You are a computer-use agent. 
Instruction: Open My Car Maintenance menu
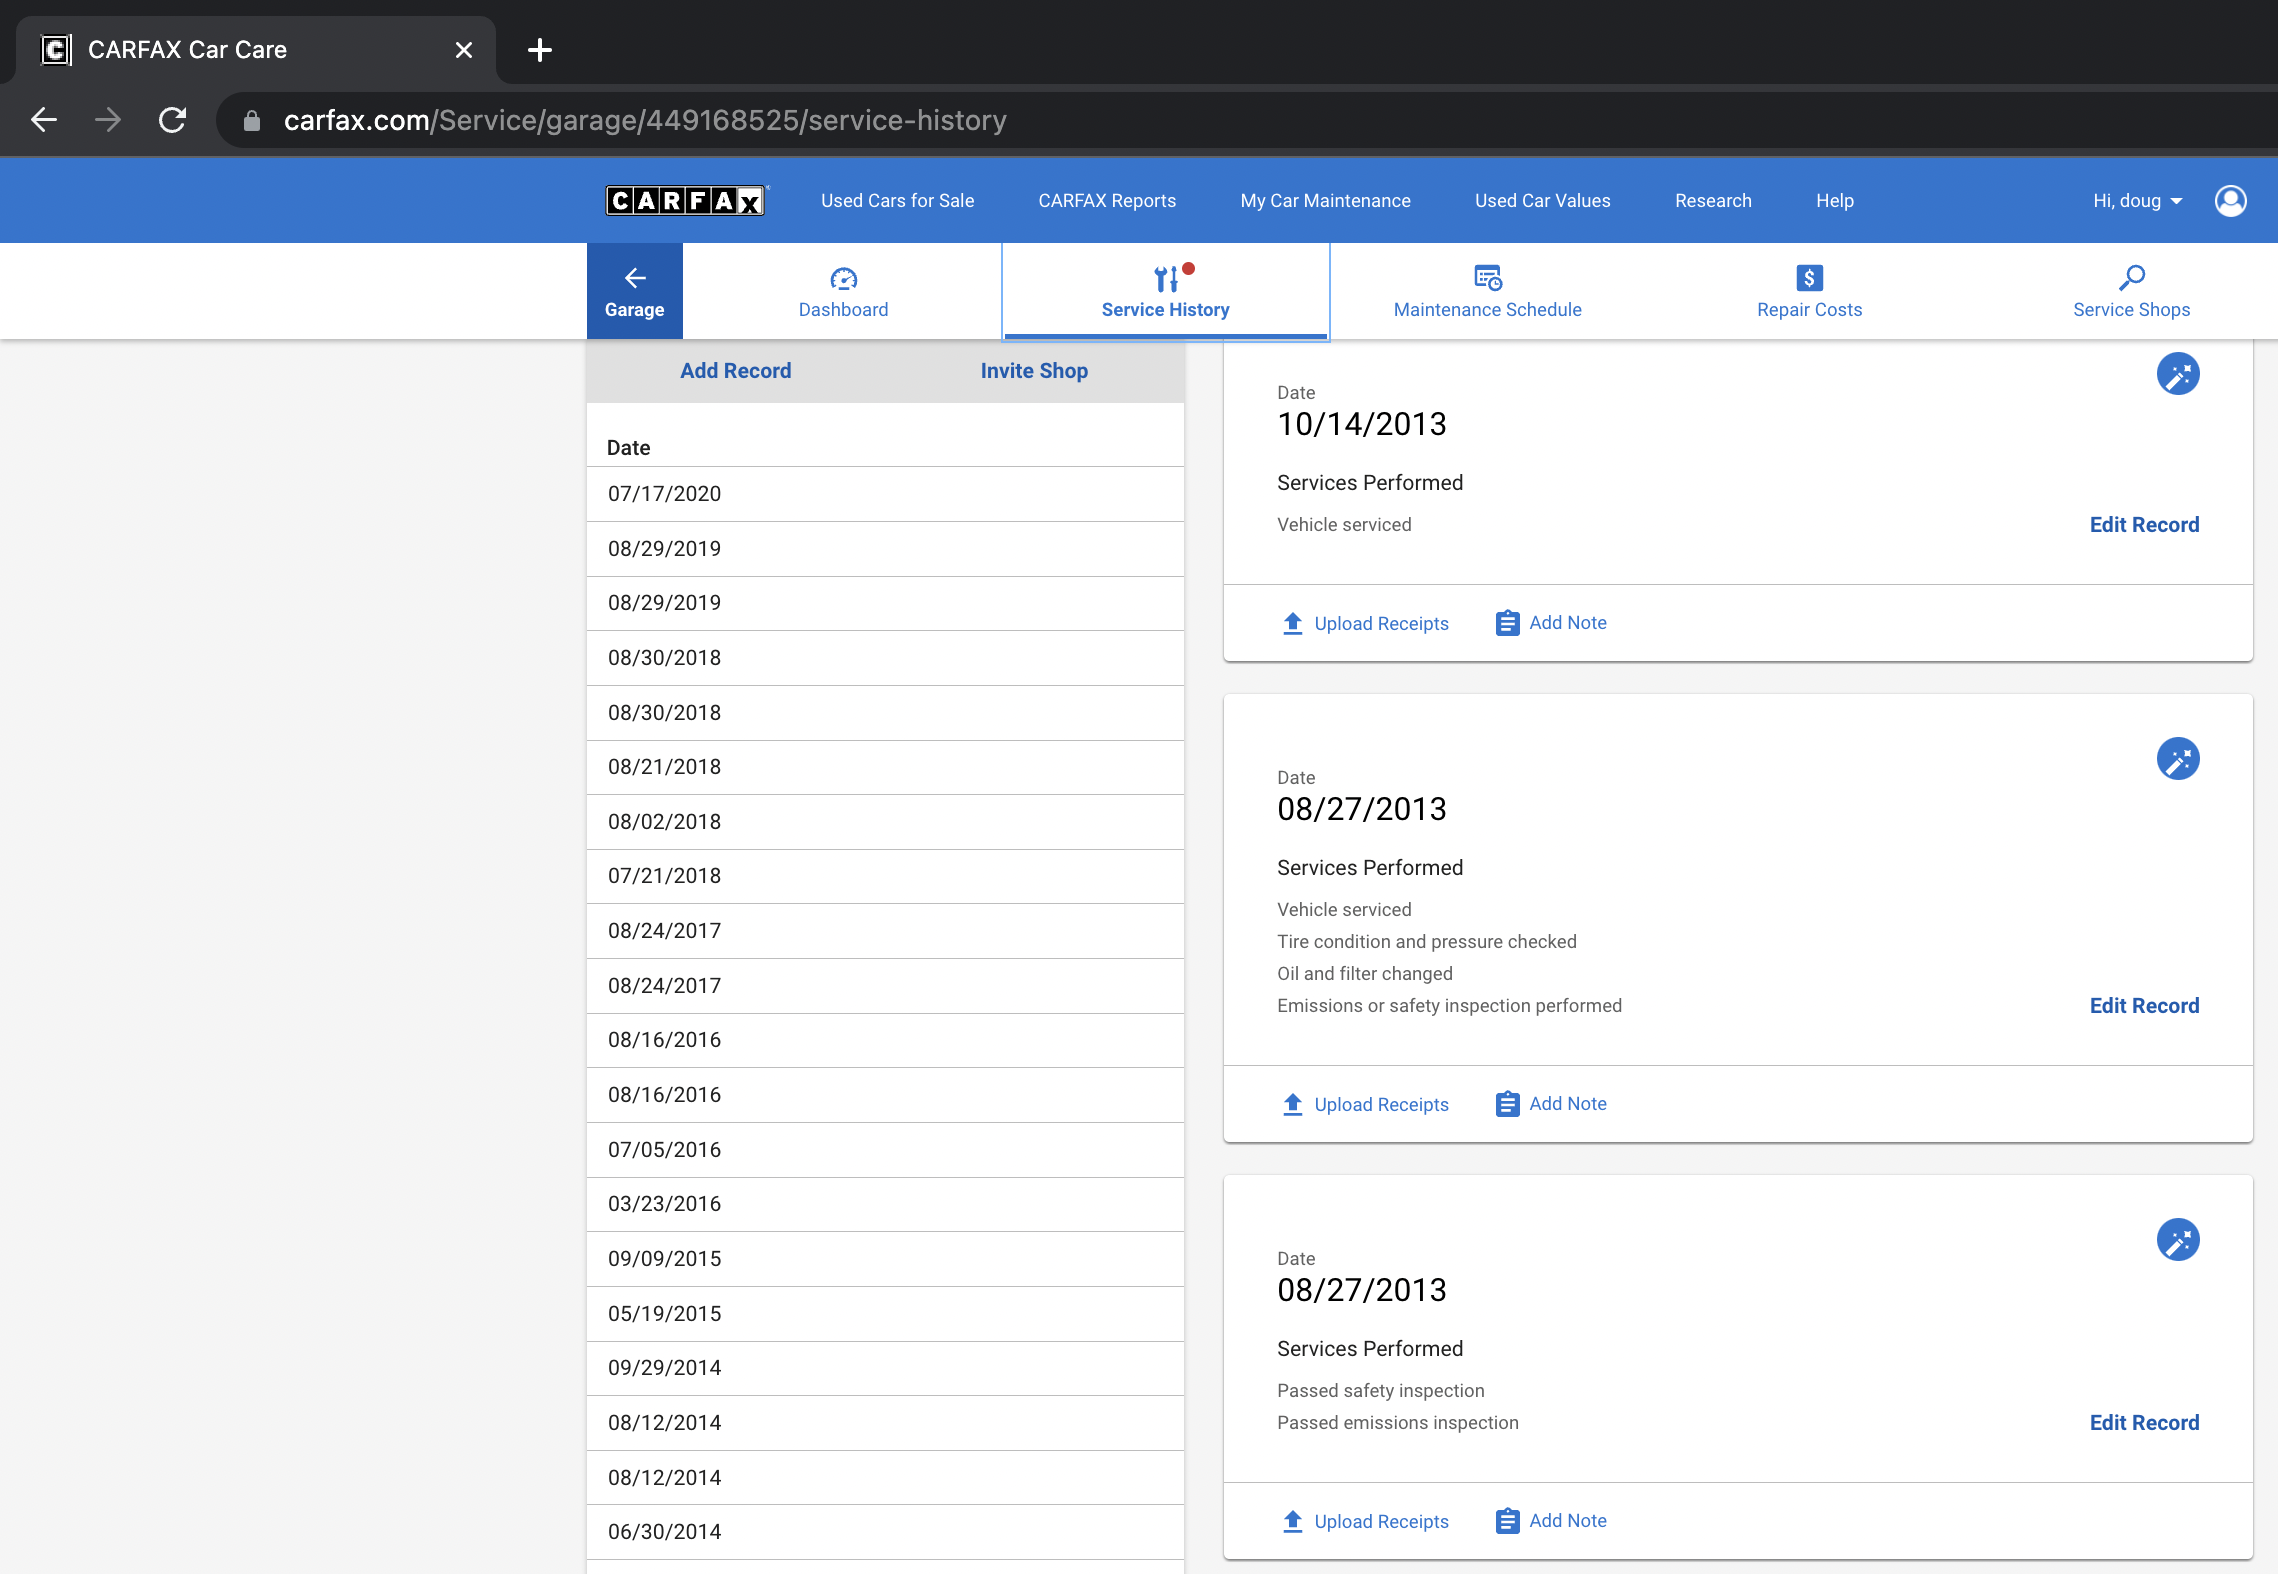pos(1325,201)
